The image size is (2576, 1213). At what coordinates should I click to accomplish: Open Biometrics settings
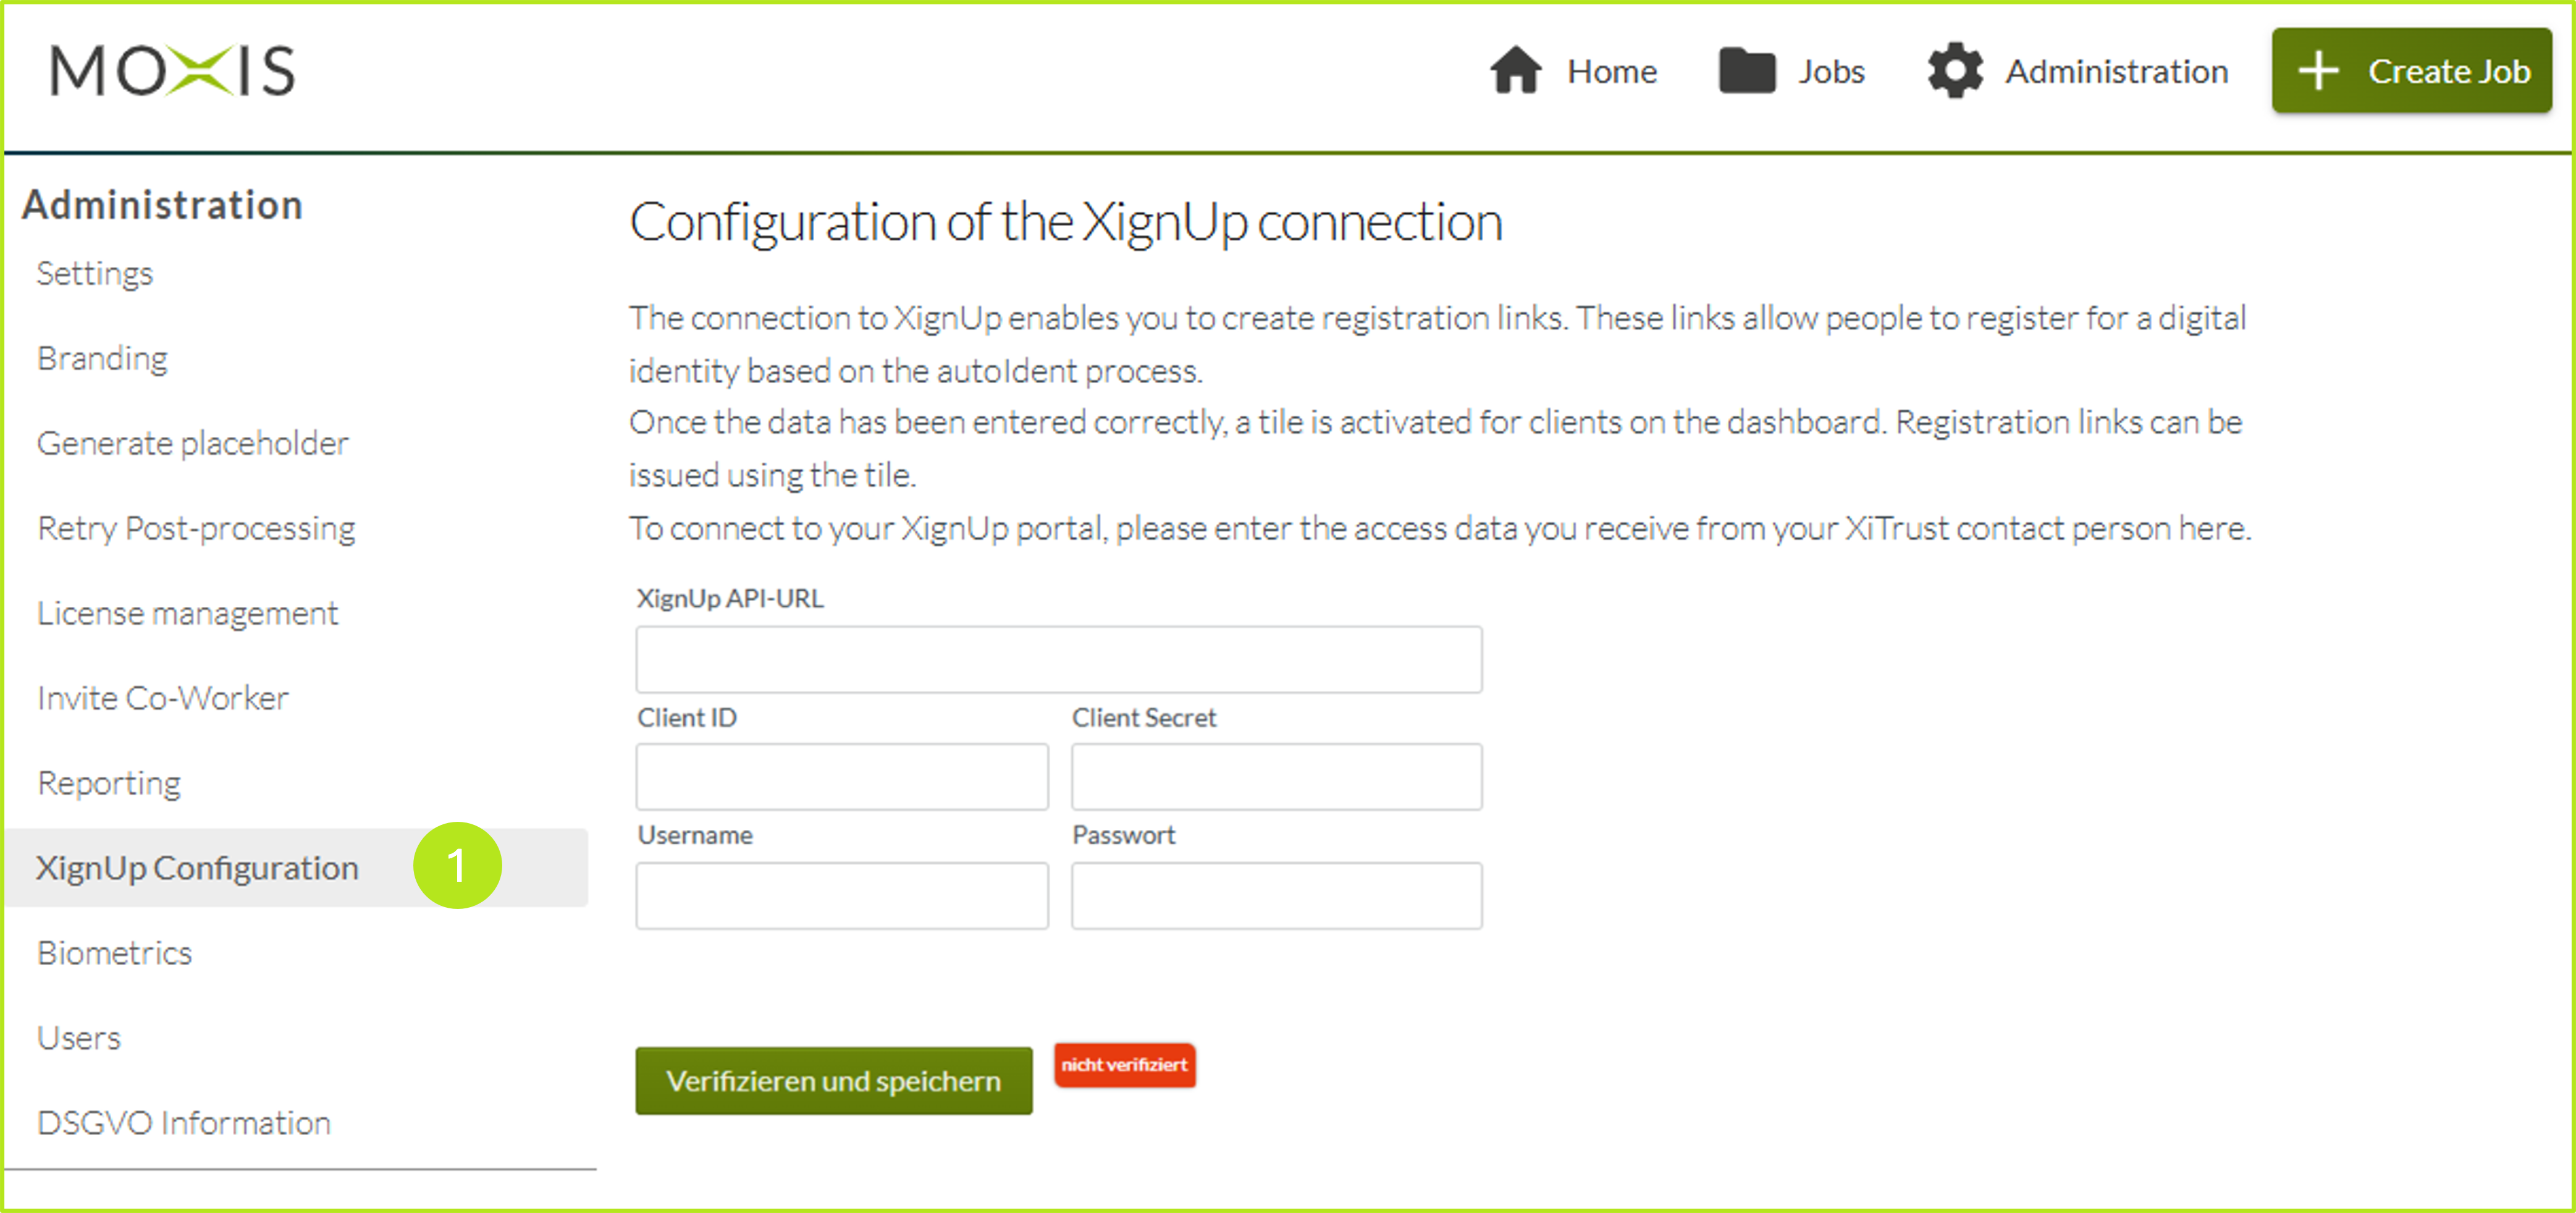tap(114, 953)
